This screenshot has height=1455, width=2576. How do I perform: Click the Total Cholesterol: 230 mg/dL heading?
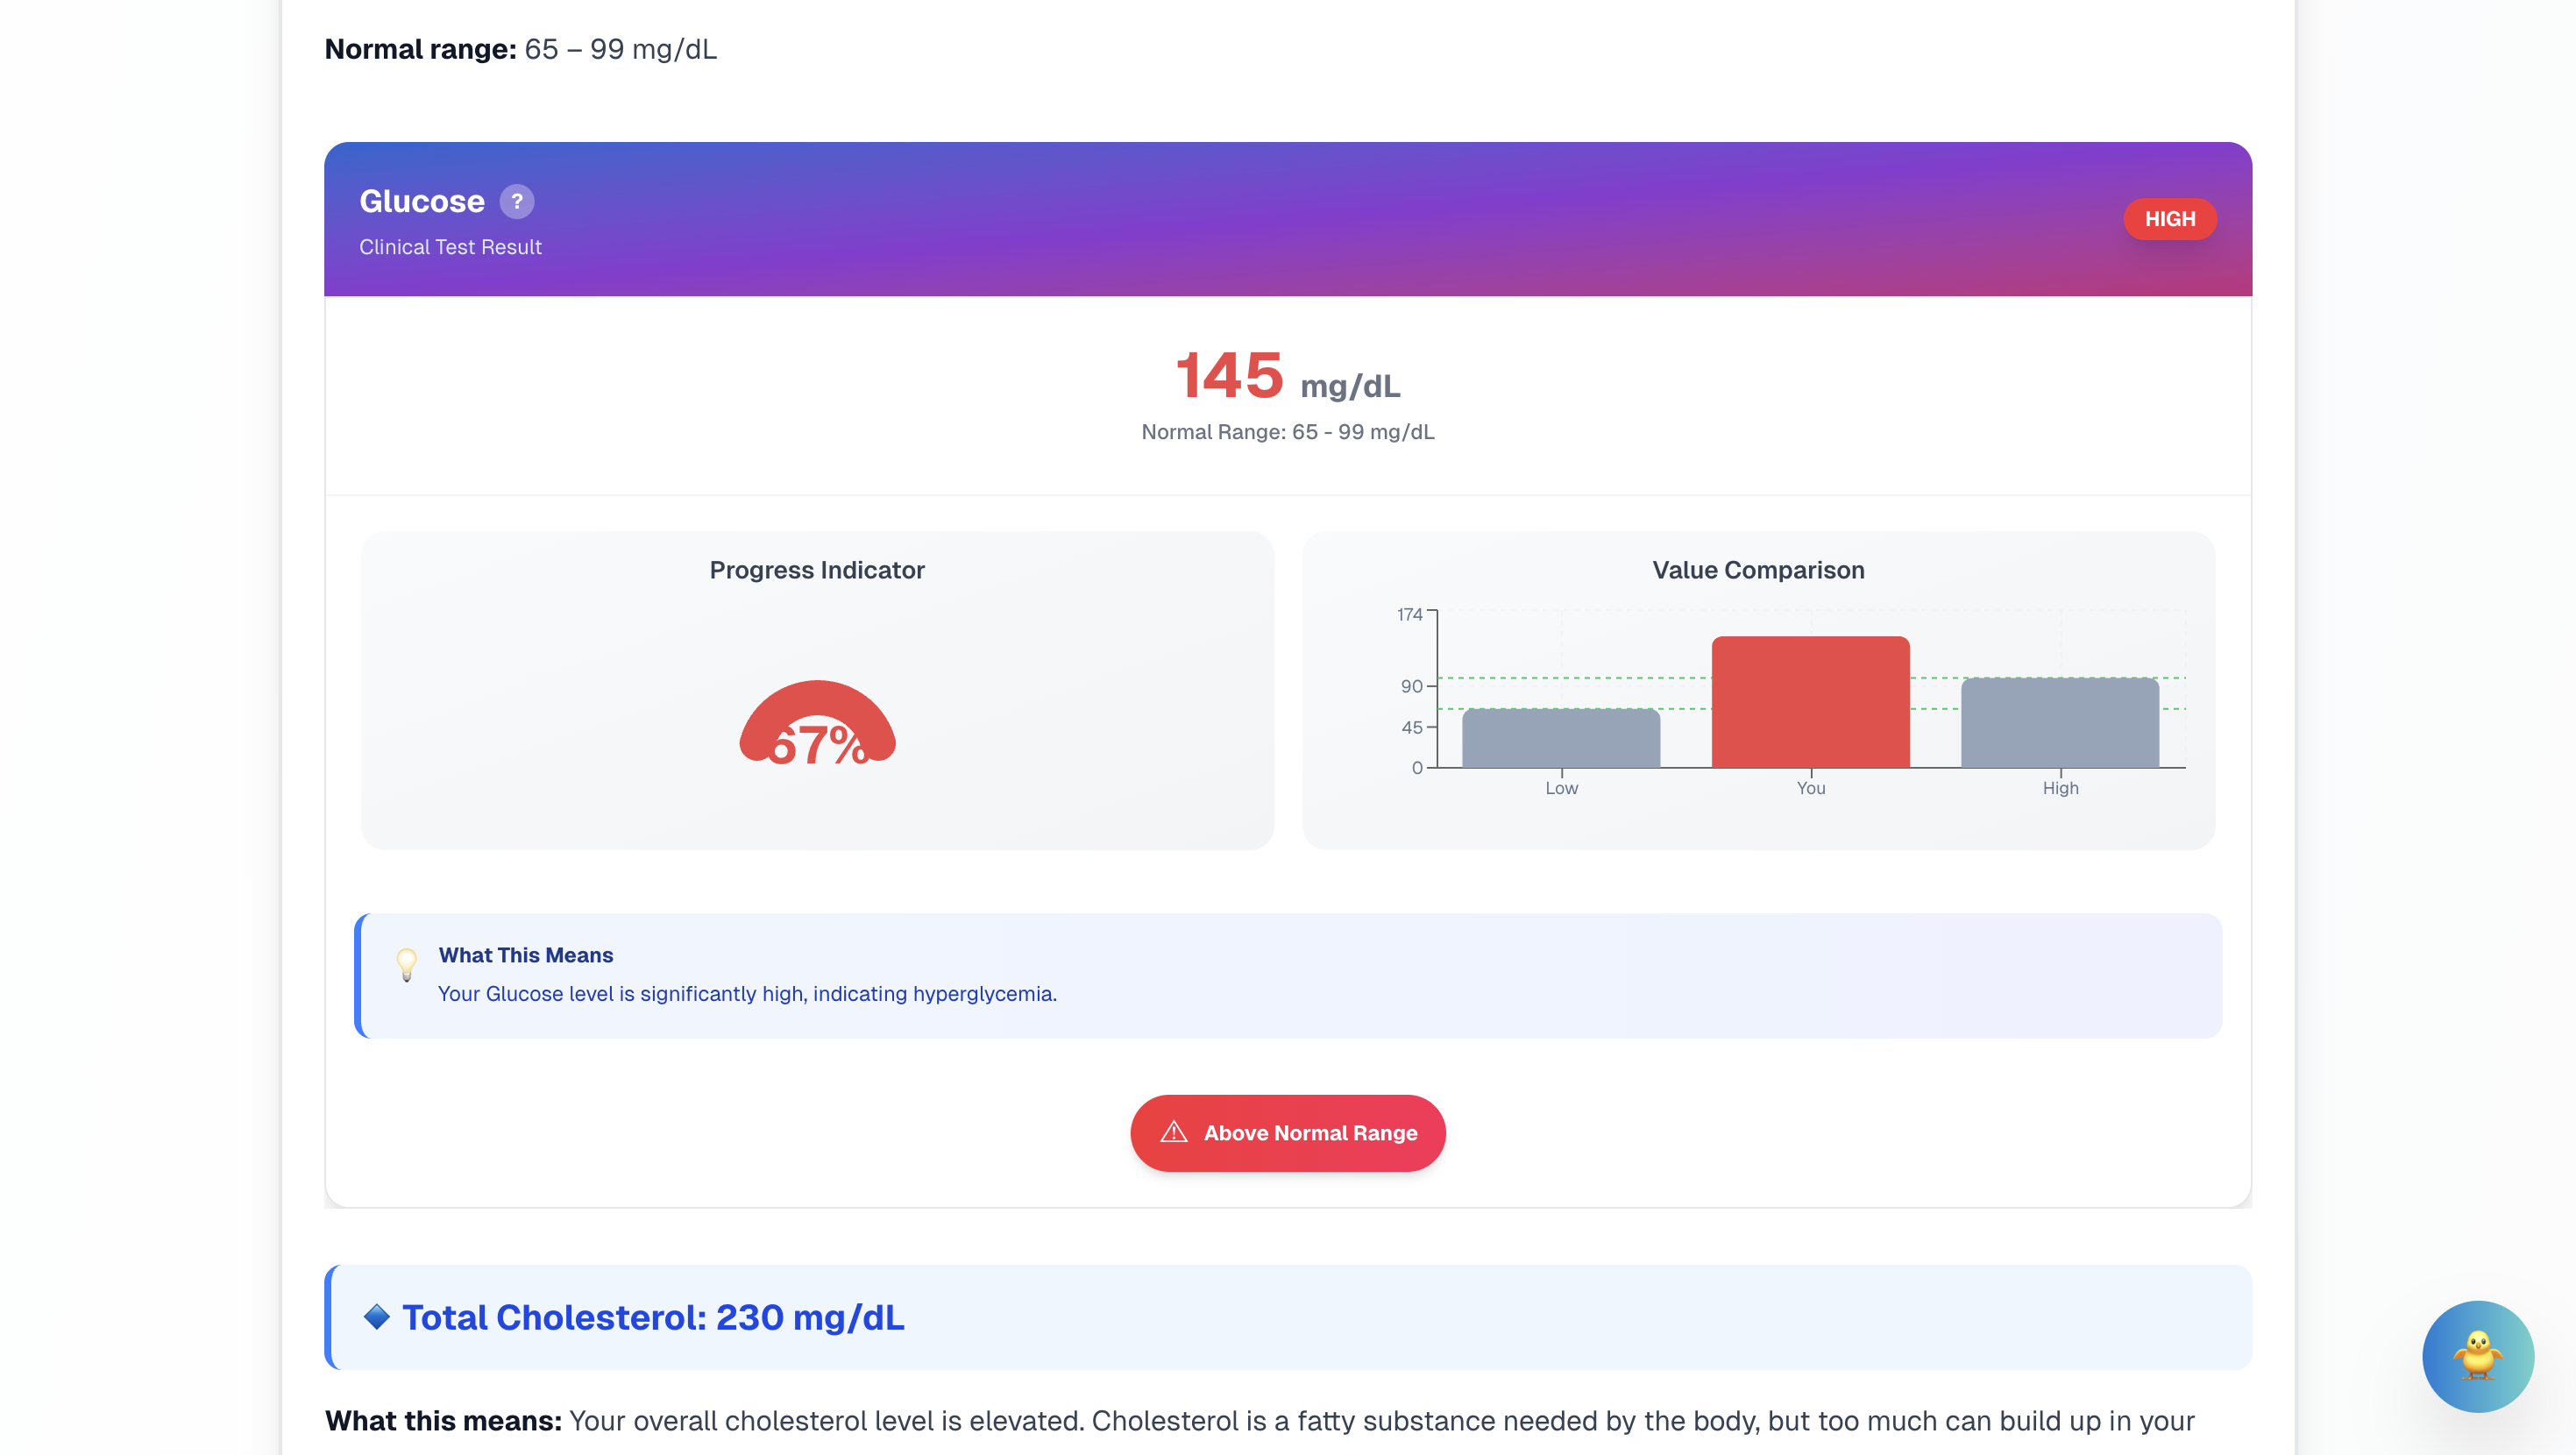click(x=653, y=1317)
